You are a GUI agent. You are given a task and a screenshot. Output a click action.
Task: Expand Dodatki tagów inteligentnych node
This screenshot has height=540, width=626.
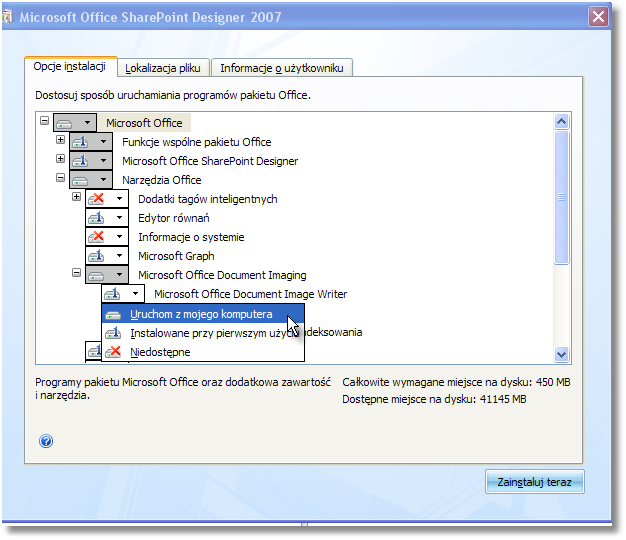coord(76,196)
